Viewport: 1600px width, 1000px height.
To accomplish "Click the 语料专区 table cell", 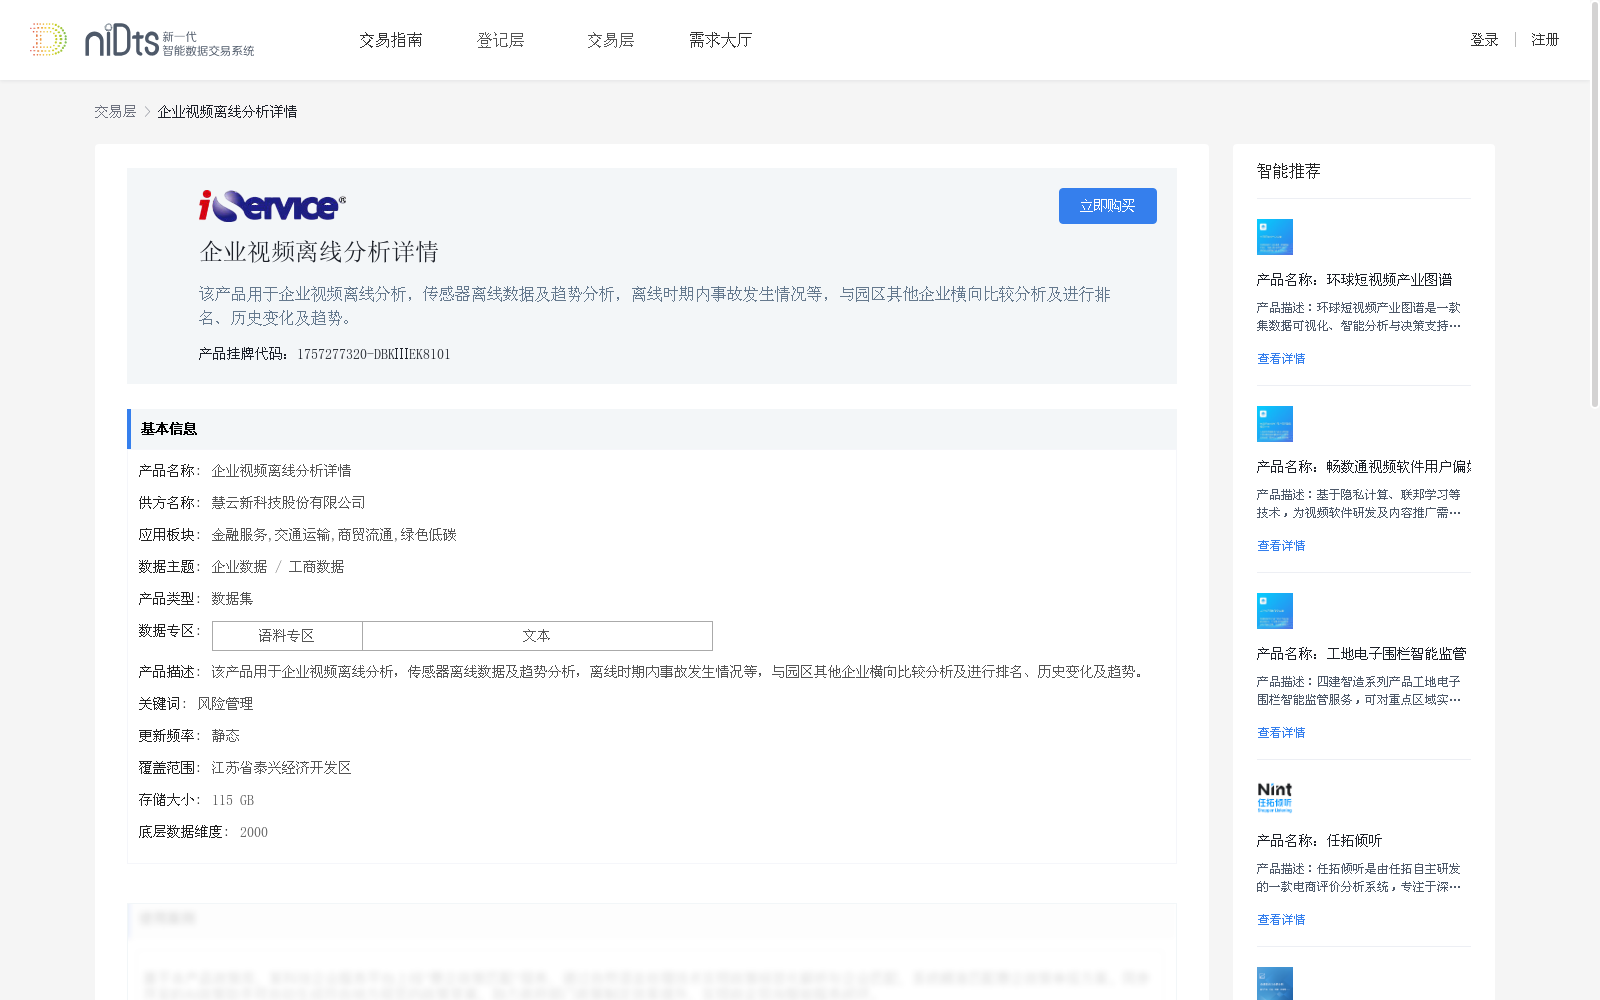I will (x=287, y=636).
